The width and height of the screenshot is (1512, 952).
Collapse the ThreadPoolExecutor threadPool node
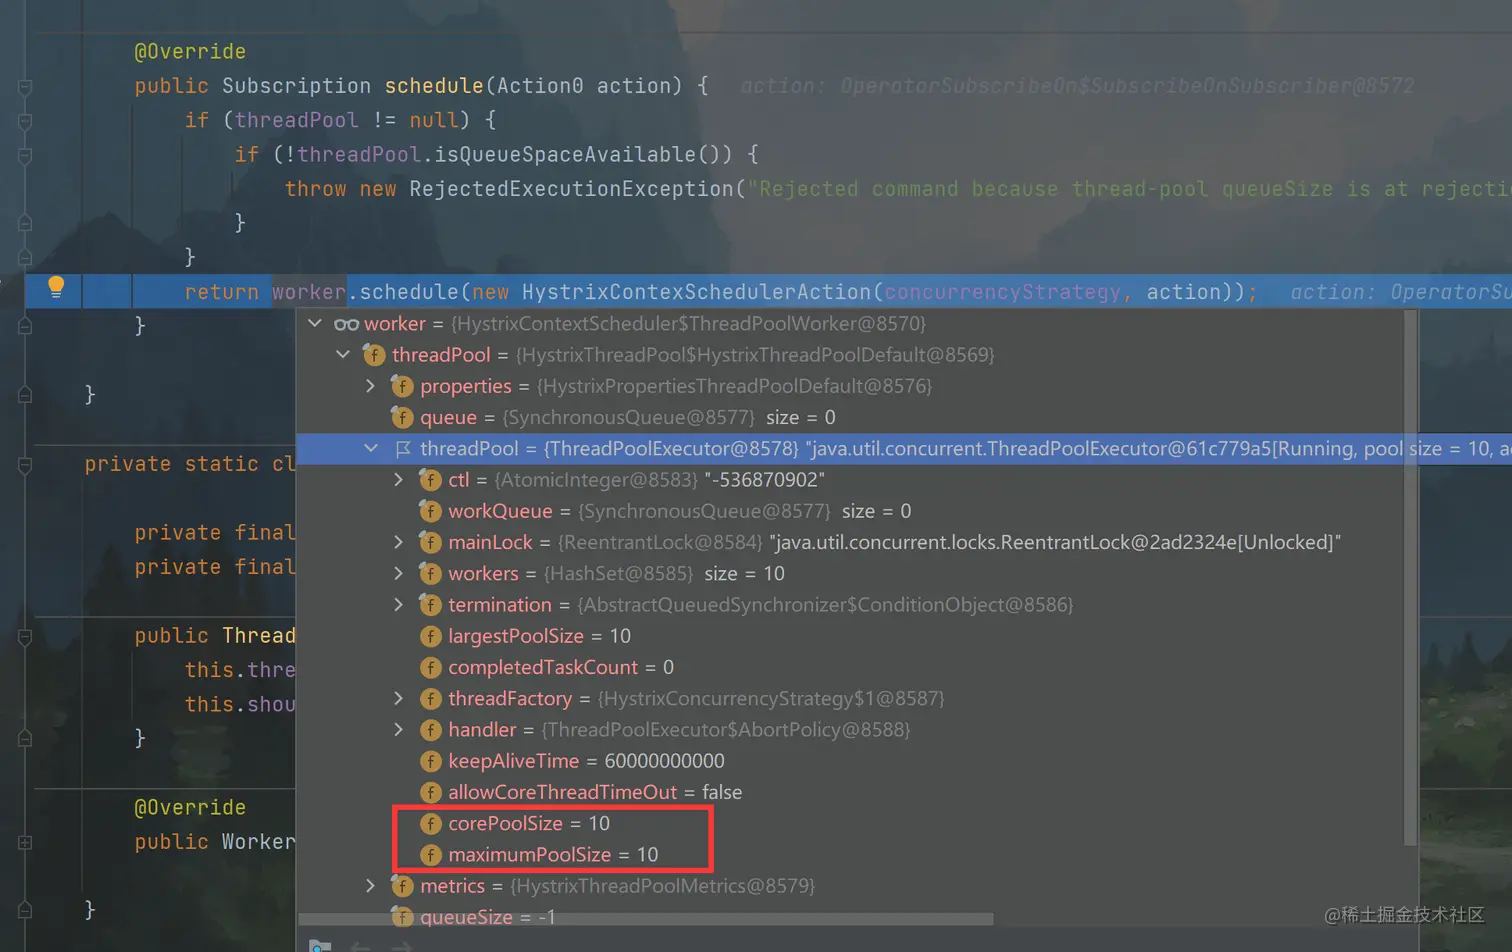point(371,449)
